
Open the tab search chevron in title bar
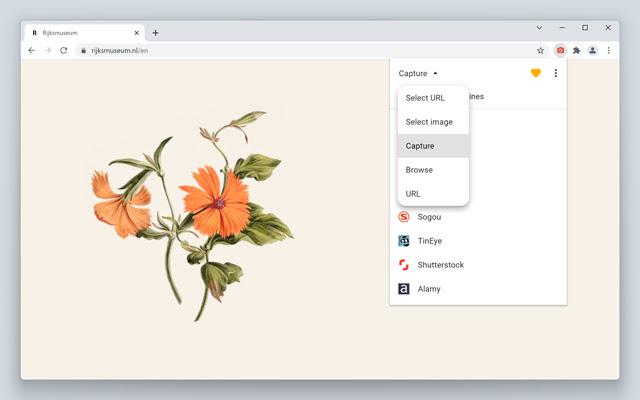point(539,28)
